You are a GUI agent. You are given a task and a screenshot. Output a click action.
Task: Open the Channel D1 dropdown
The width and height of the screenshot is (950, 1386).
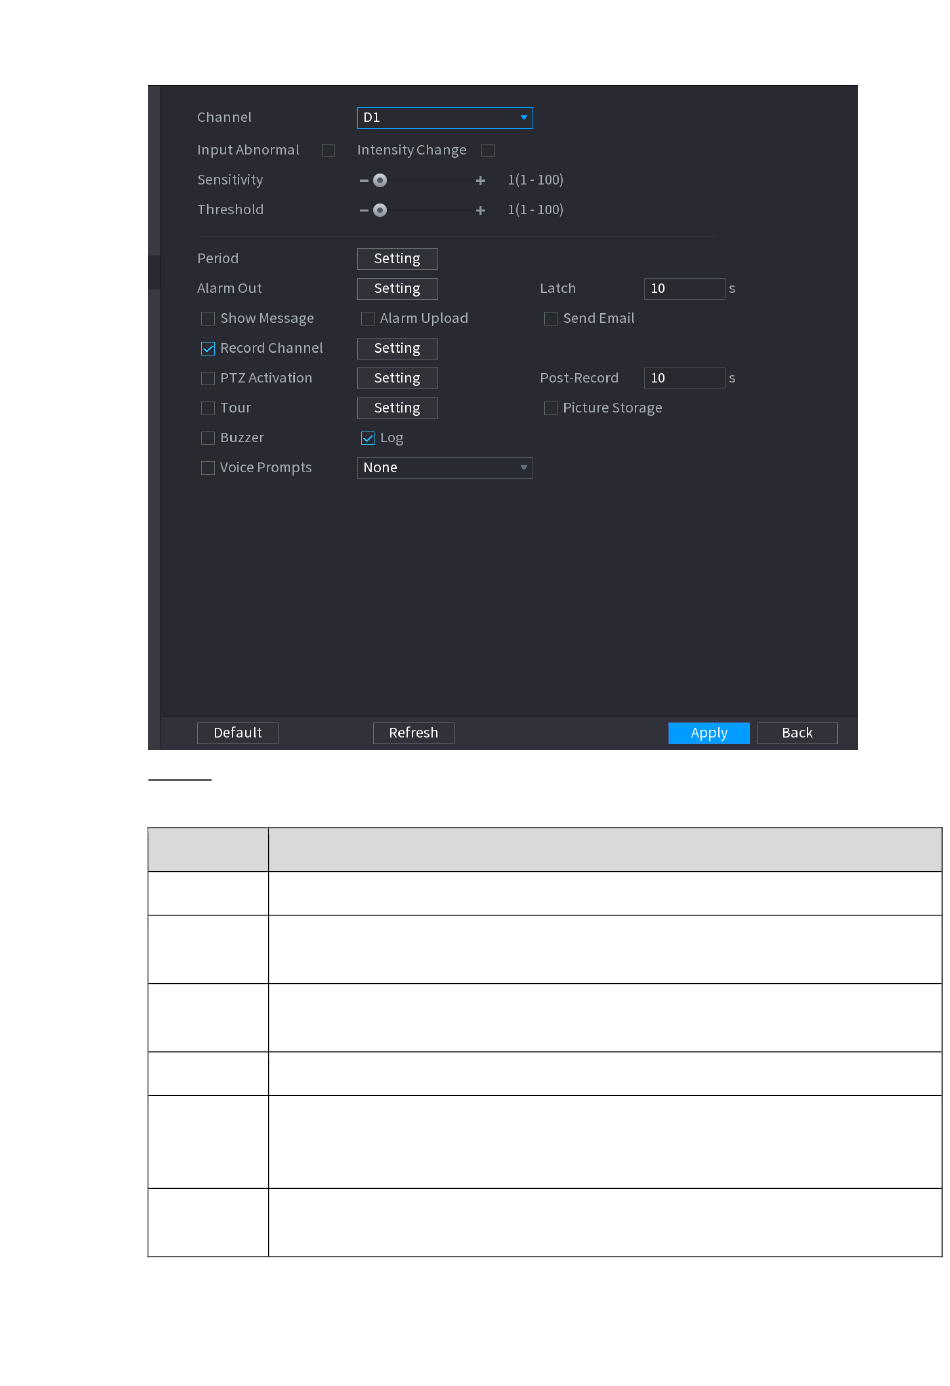(x=444, y=118)
